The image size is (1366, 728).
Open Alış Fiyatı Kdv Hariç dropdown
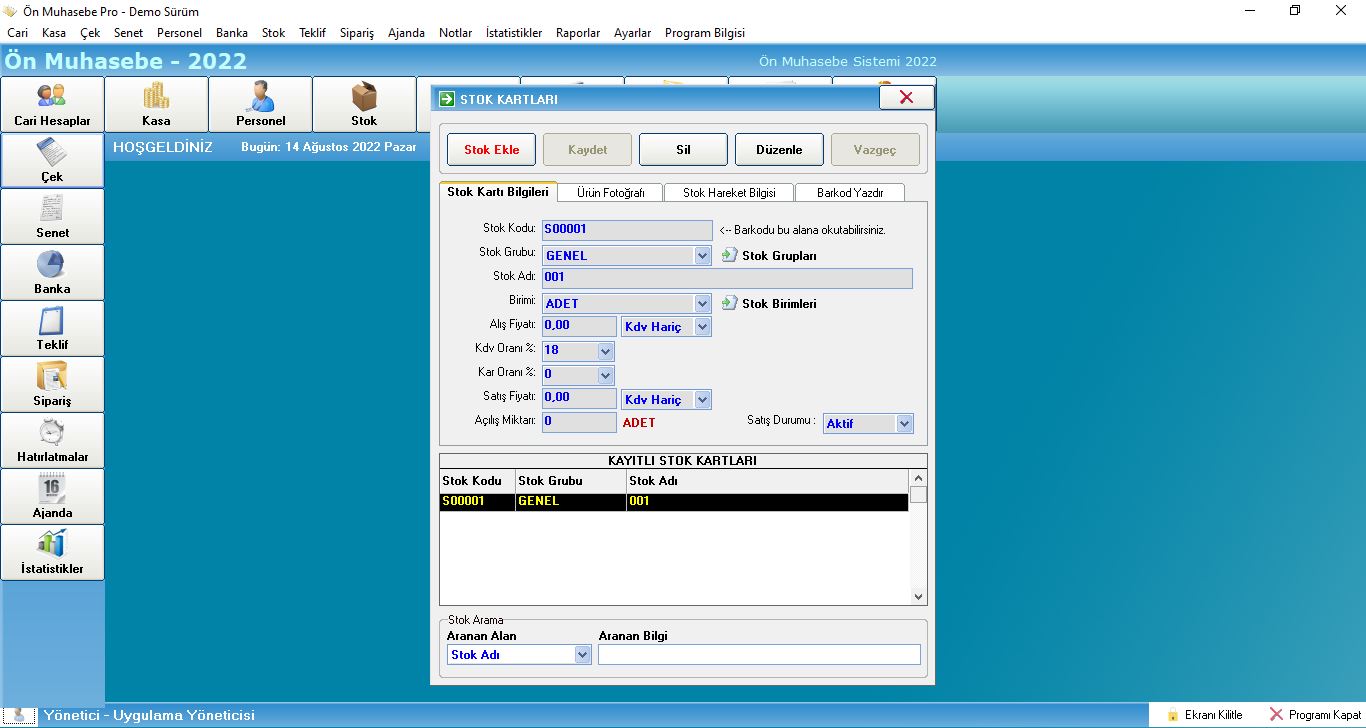coord(702,327)
